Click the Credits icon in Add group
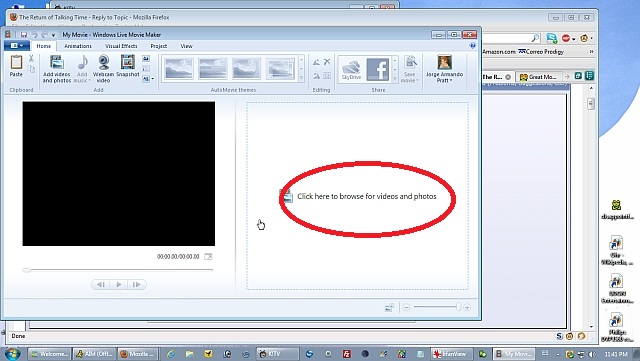 click(146, 79)
